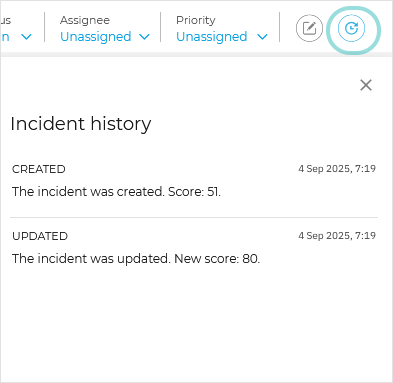
Task: Click the CREATED timestamp 4 Sep 2025, 7:19
Action: pos(337,169)
